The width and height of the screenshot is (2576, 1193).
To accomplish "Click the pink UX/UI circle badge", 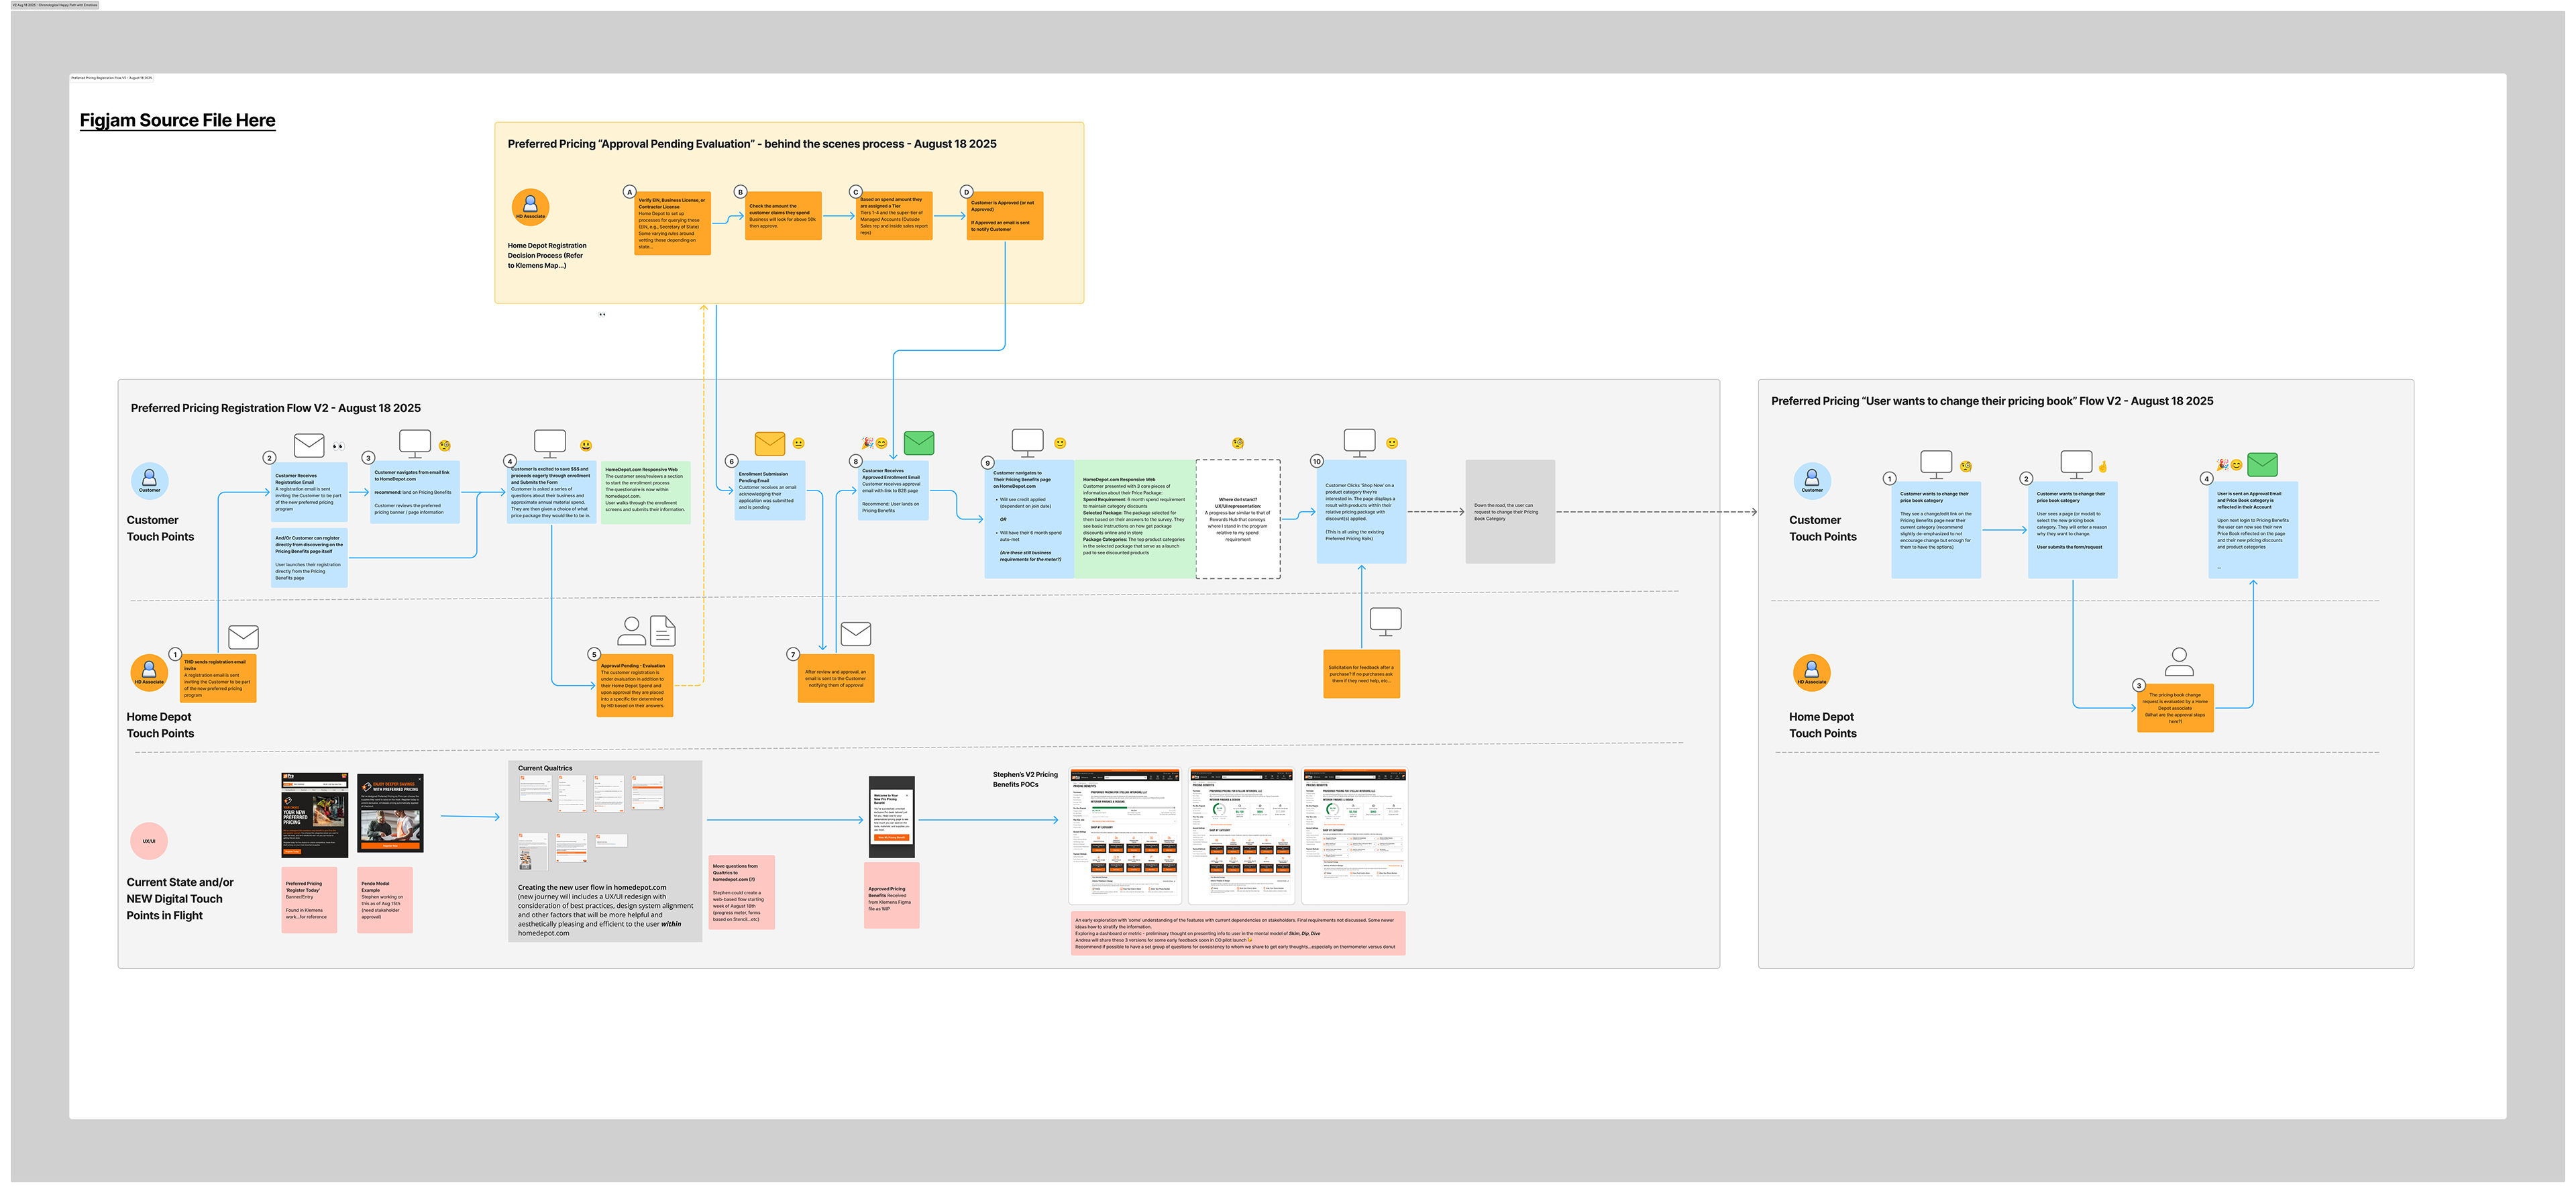I will pyautogui.click(x=149, y=841).
